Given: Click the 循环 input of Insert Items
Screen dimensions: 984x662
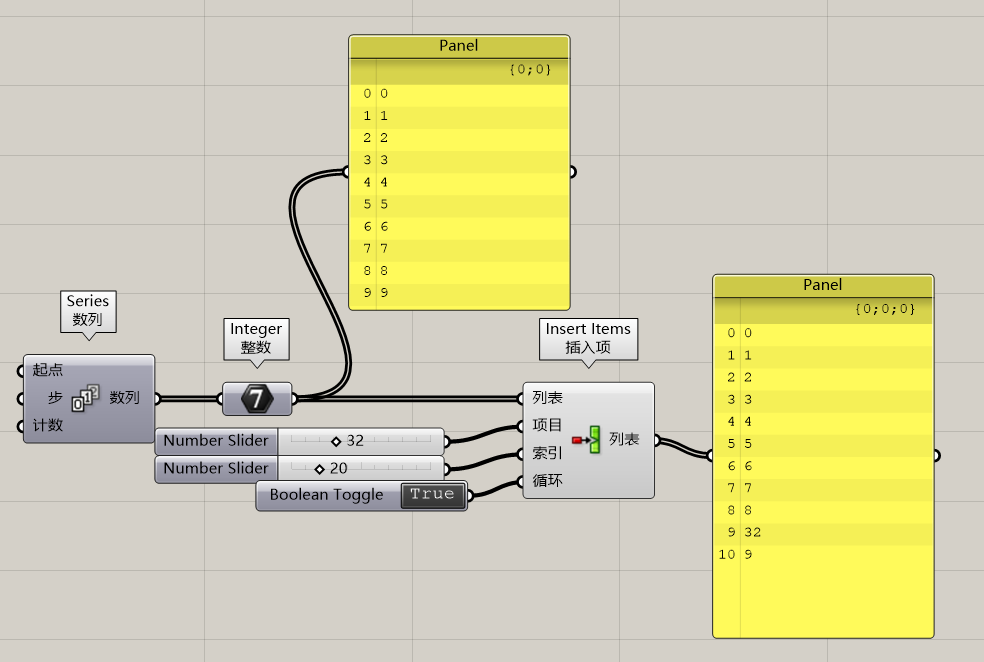Looking at the screenshot, I should [x=547, y=481].
